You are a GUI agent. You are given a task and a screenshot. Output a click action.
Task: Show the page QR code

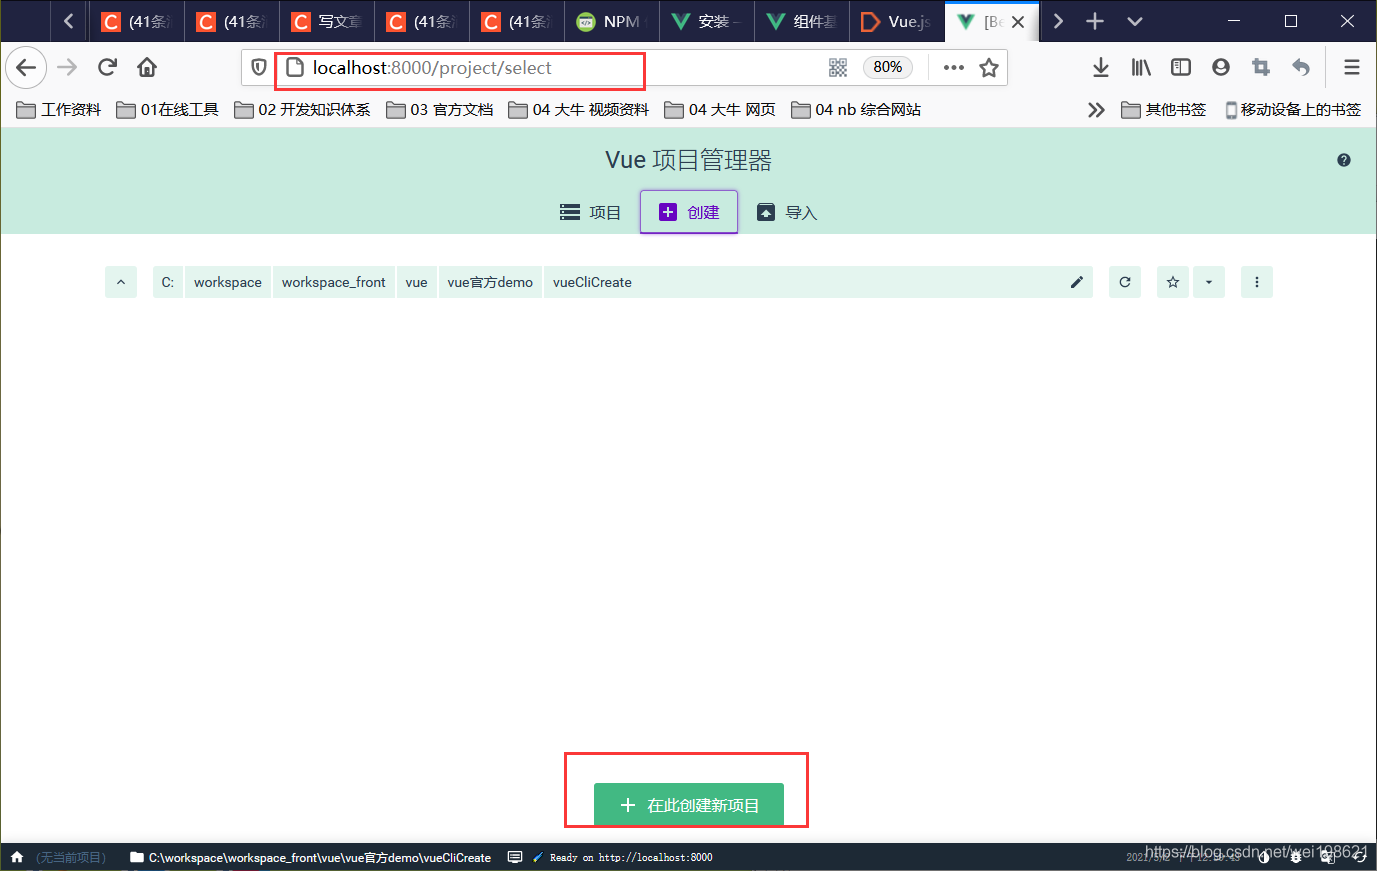pos(838,67)
